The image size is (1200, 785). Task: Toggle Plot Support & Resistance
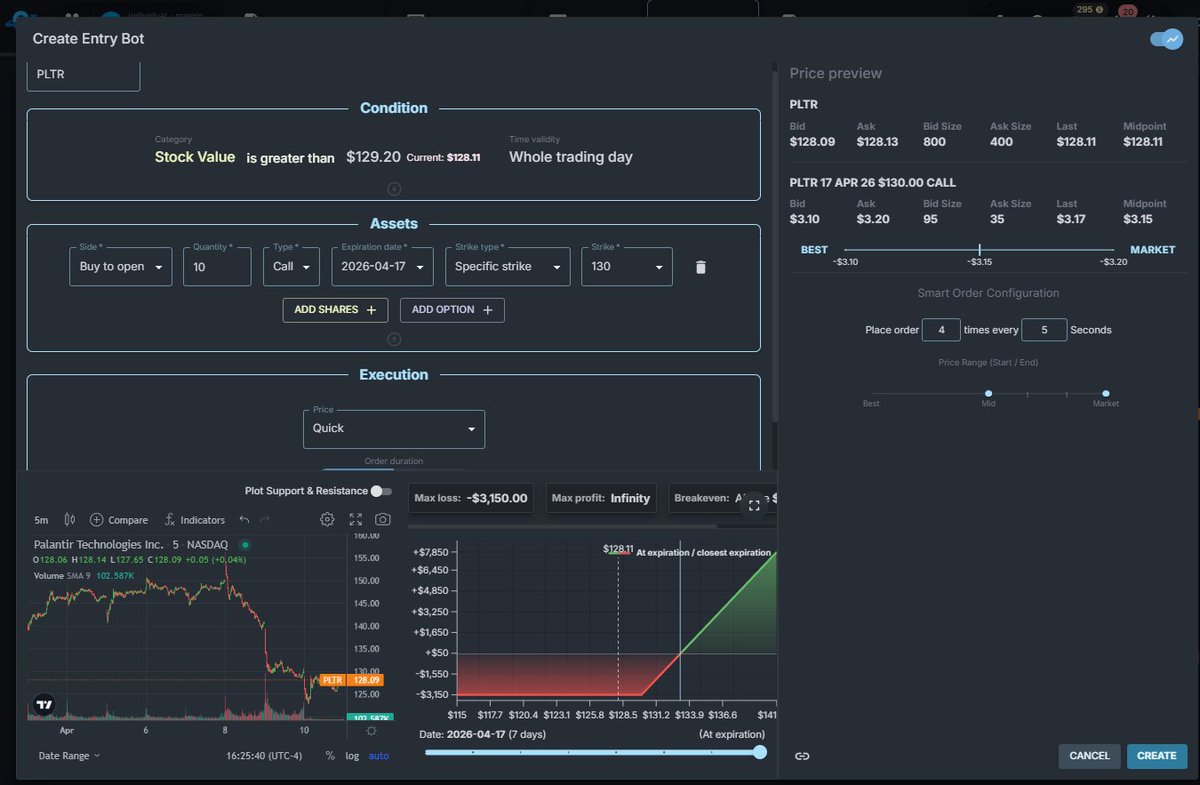click(x=378, y=491)
